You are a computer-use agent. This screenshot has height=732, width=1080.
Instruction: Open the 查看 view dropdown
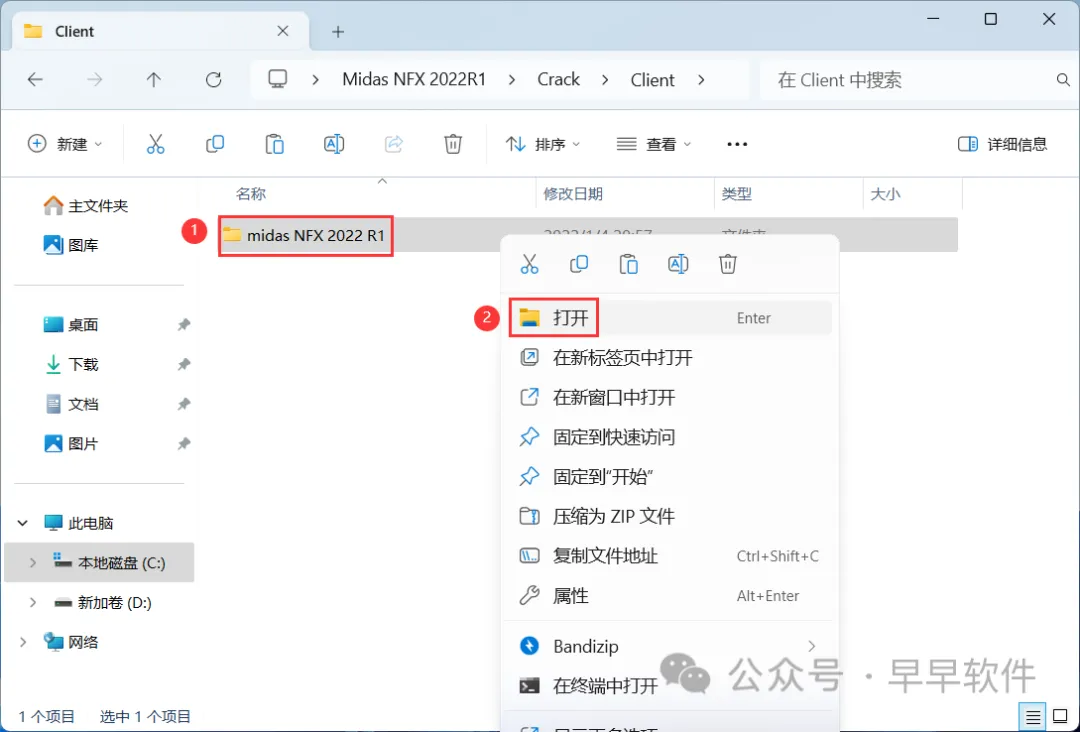tap(654, 144)
